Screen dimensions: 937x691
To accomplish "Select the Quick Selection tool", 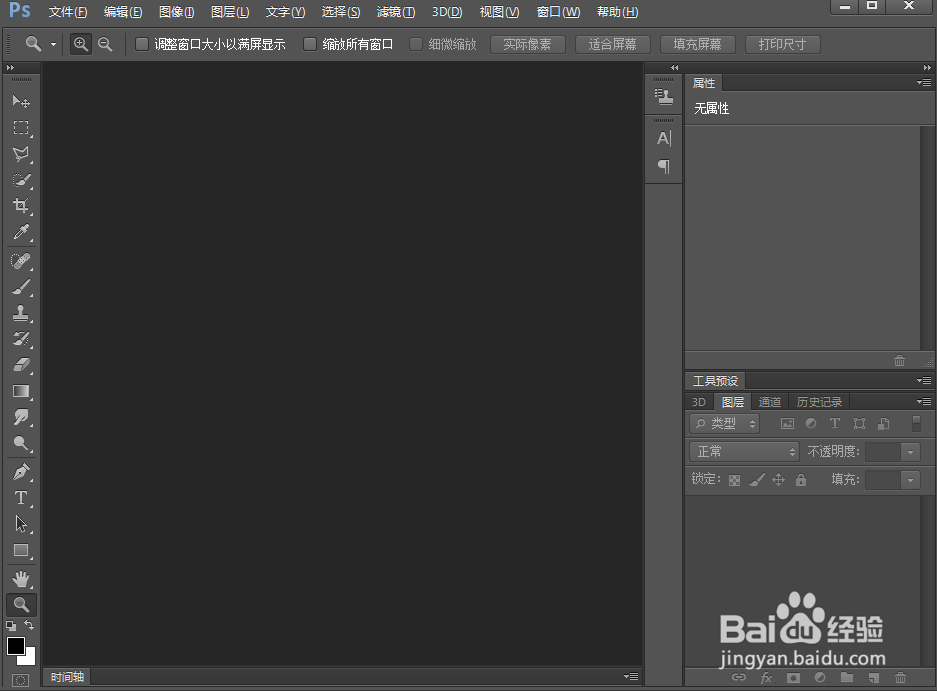I will (x=21, y=180).
